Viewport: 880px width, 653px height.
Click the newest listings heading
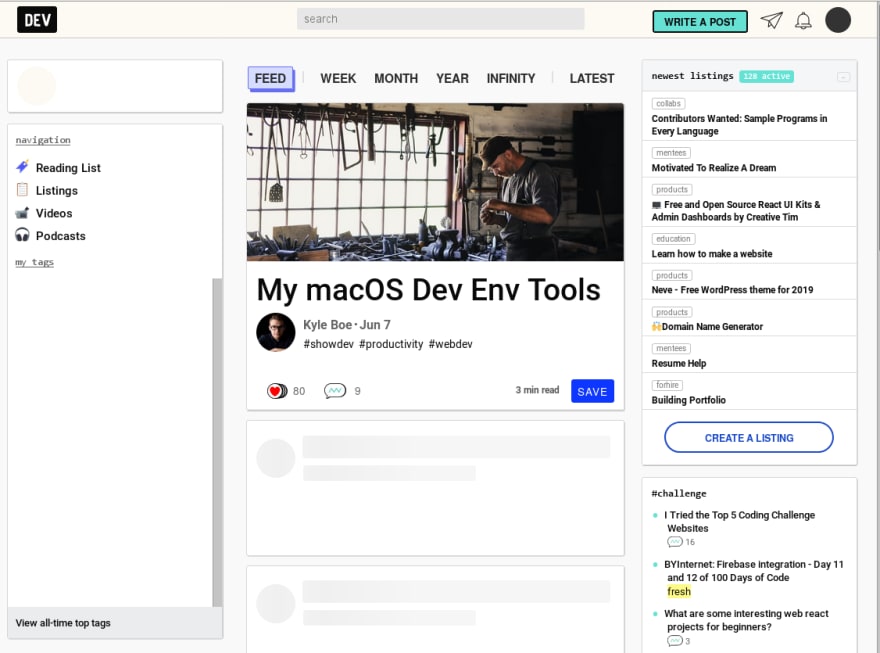pos(692,76)
